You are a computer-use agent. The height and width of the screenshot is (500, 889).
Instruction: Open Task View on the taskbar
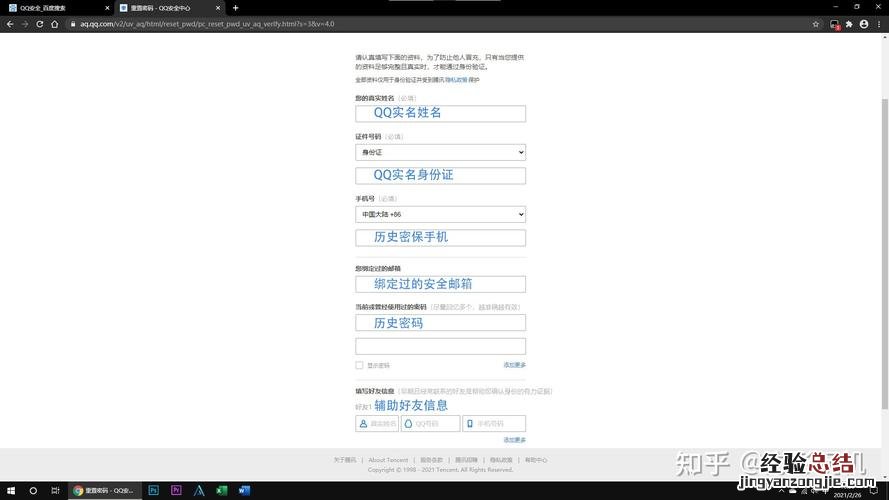pos(55,490)
